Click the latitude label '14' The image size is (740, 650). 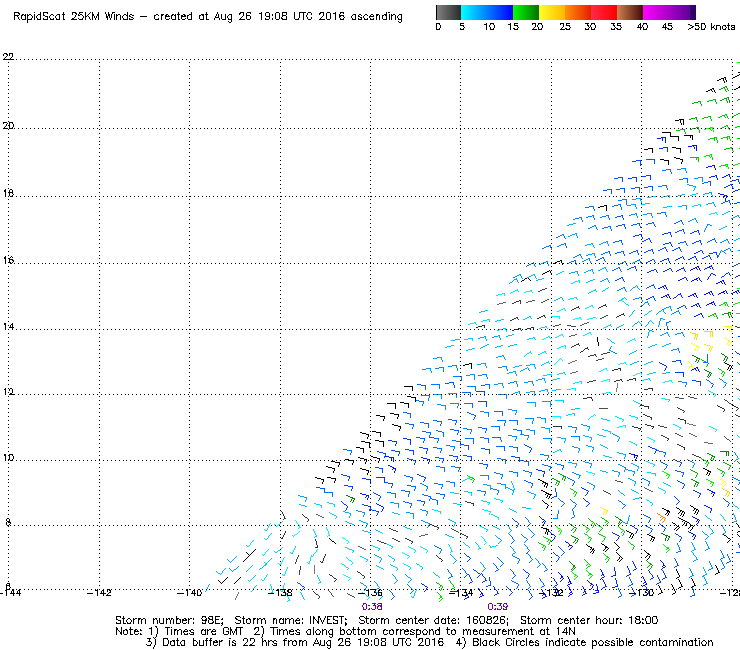8,327
